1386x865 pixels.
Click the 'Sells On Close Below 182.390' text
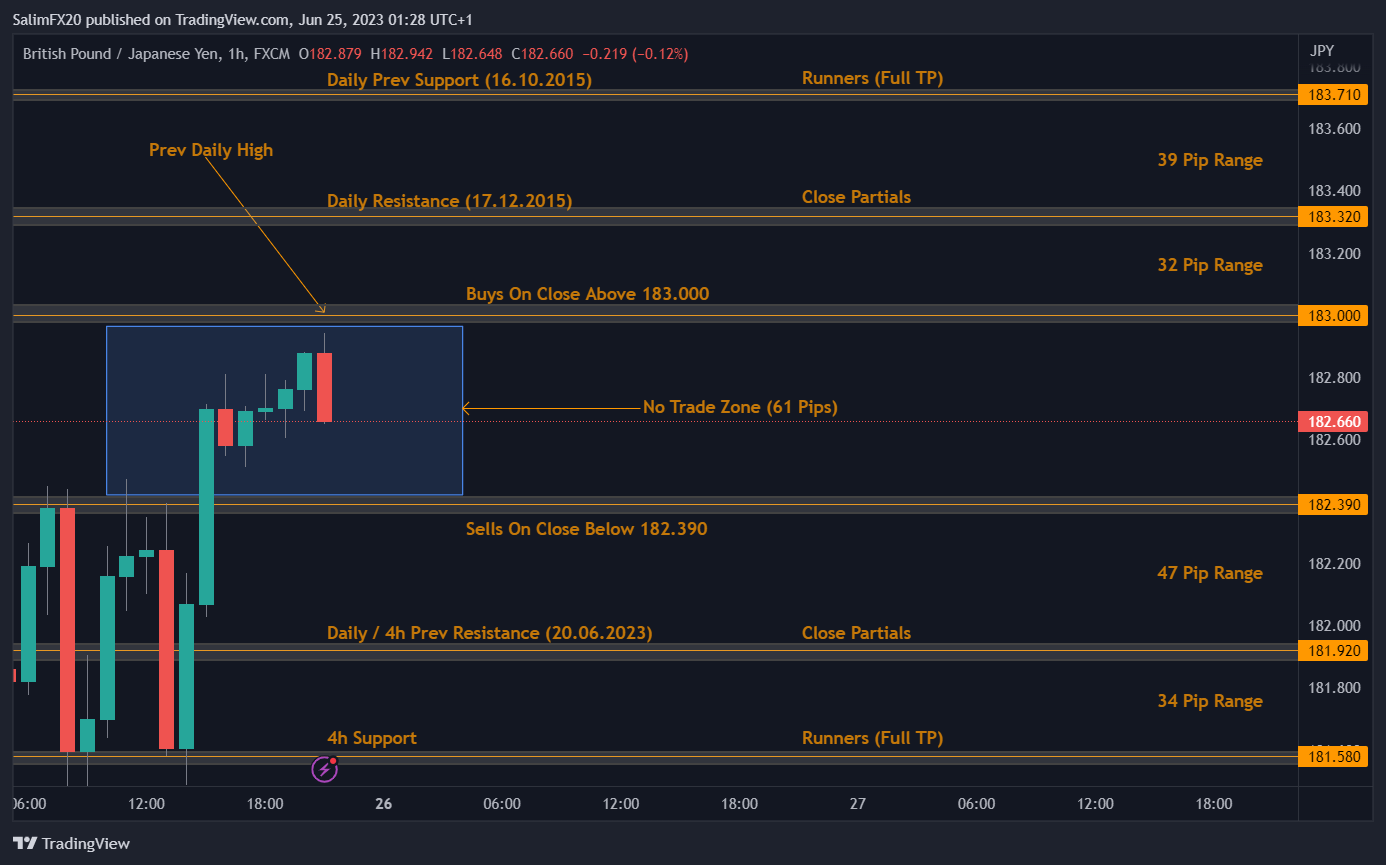pos(586,529)
